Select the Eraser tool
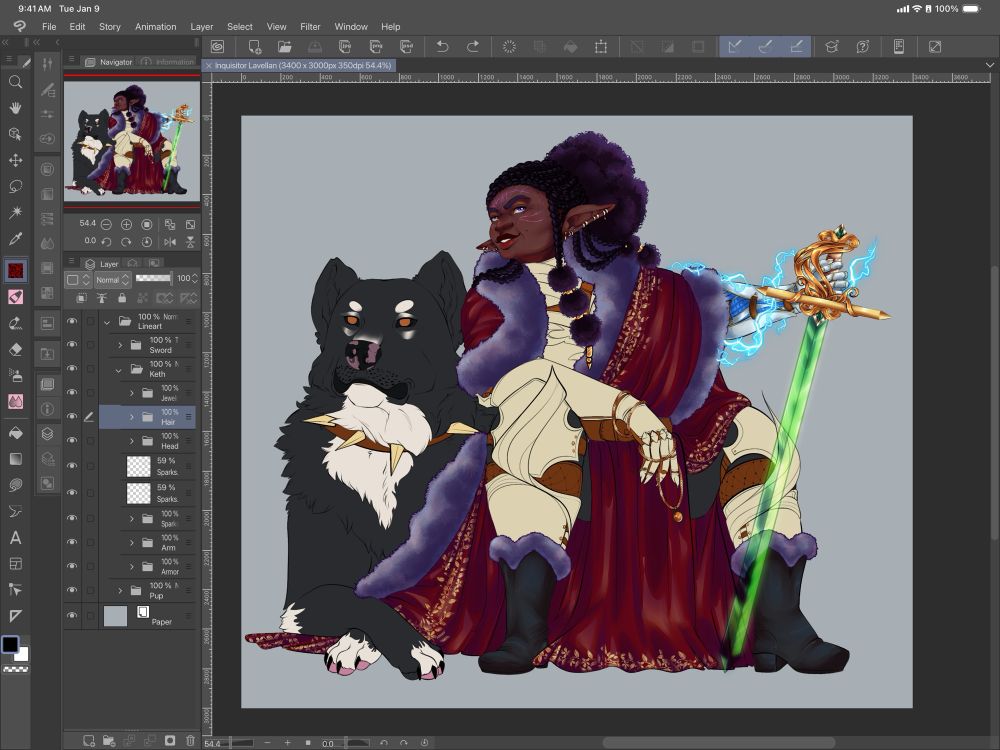 15,349
